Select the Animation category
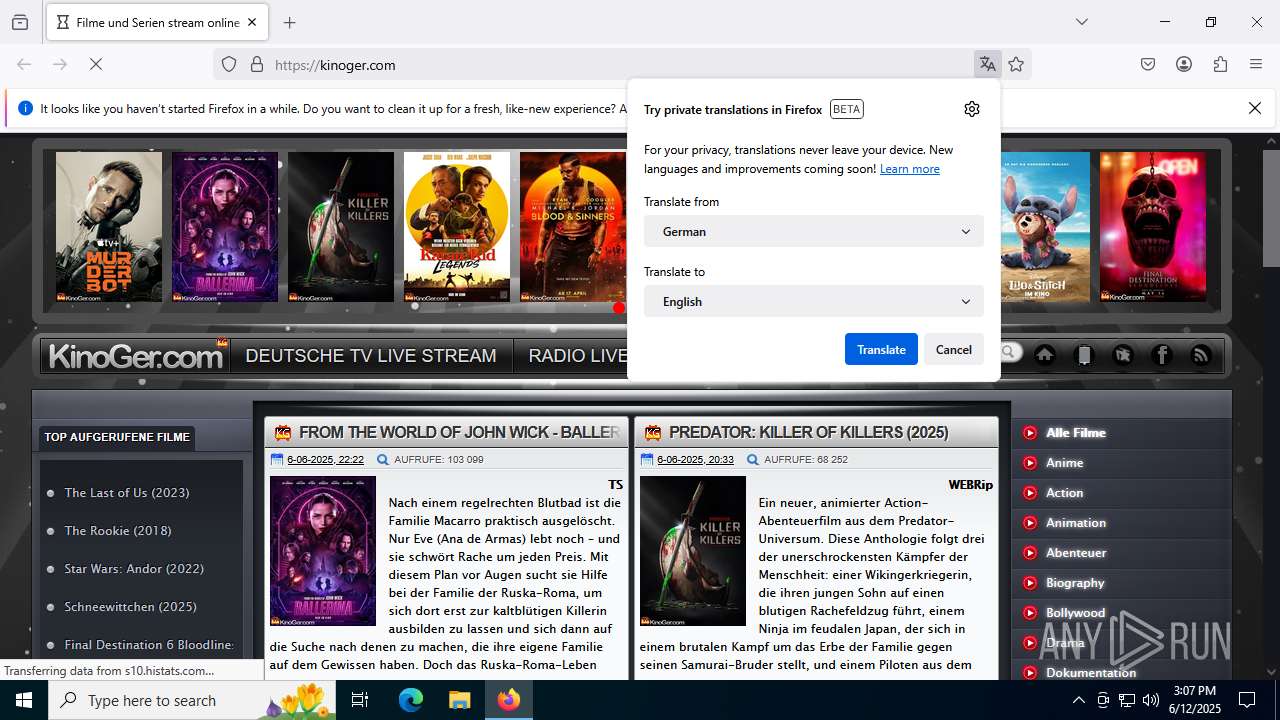The image size is (1280, 720). [x=1076, y=523]
